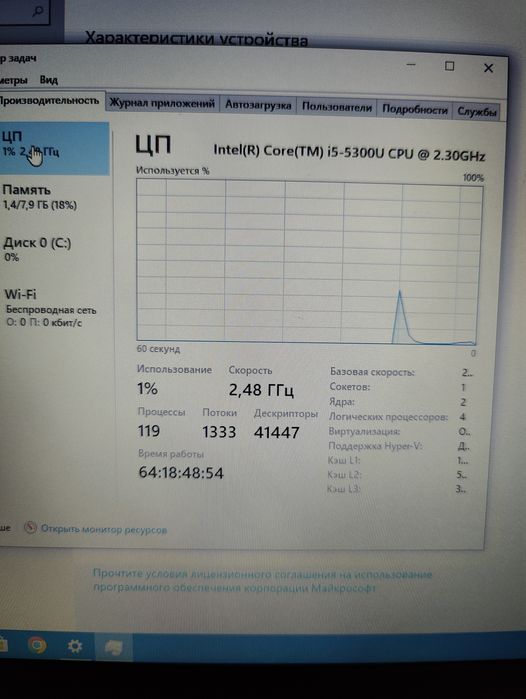Click Открыть монитор ресурсов link

point(104,529)
